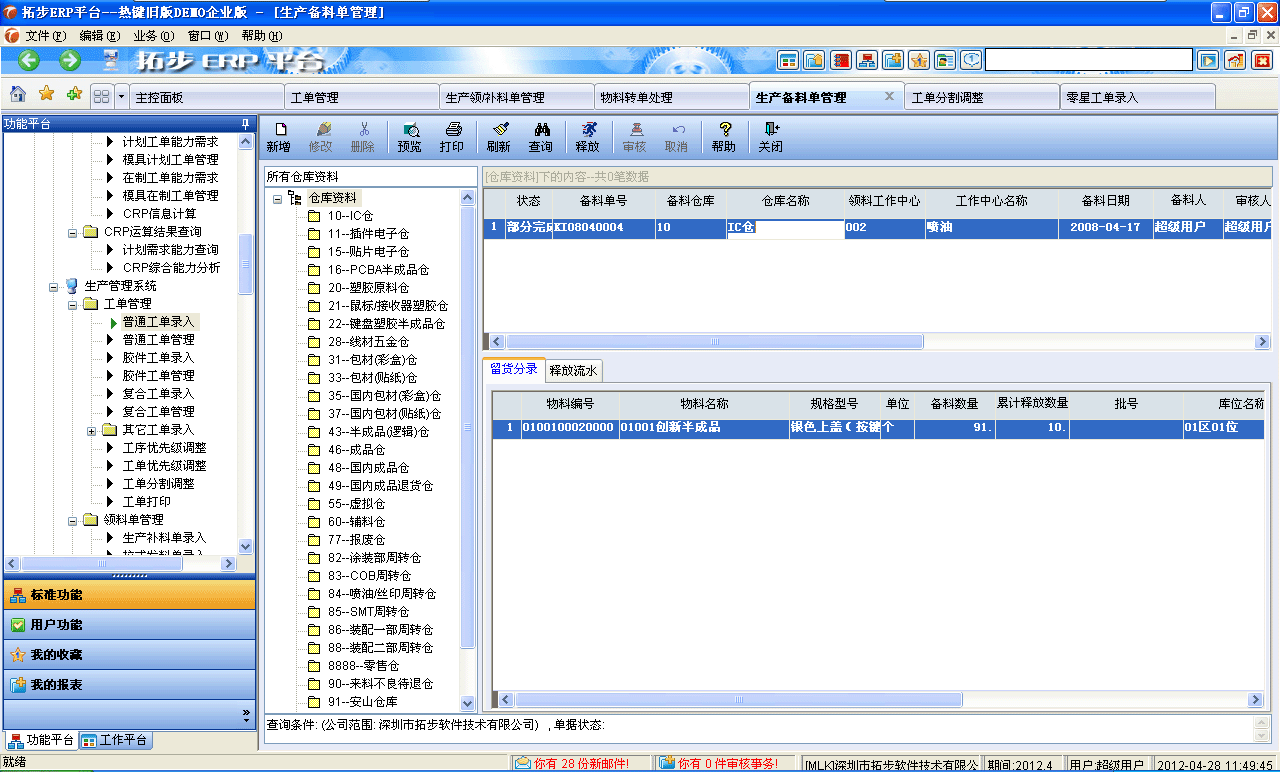
Task: Click the green back navigation arrow
Action: click(x=27, y=60)
